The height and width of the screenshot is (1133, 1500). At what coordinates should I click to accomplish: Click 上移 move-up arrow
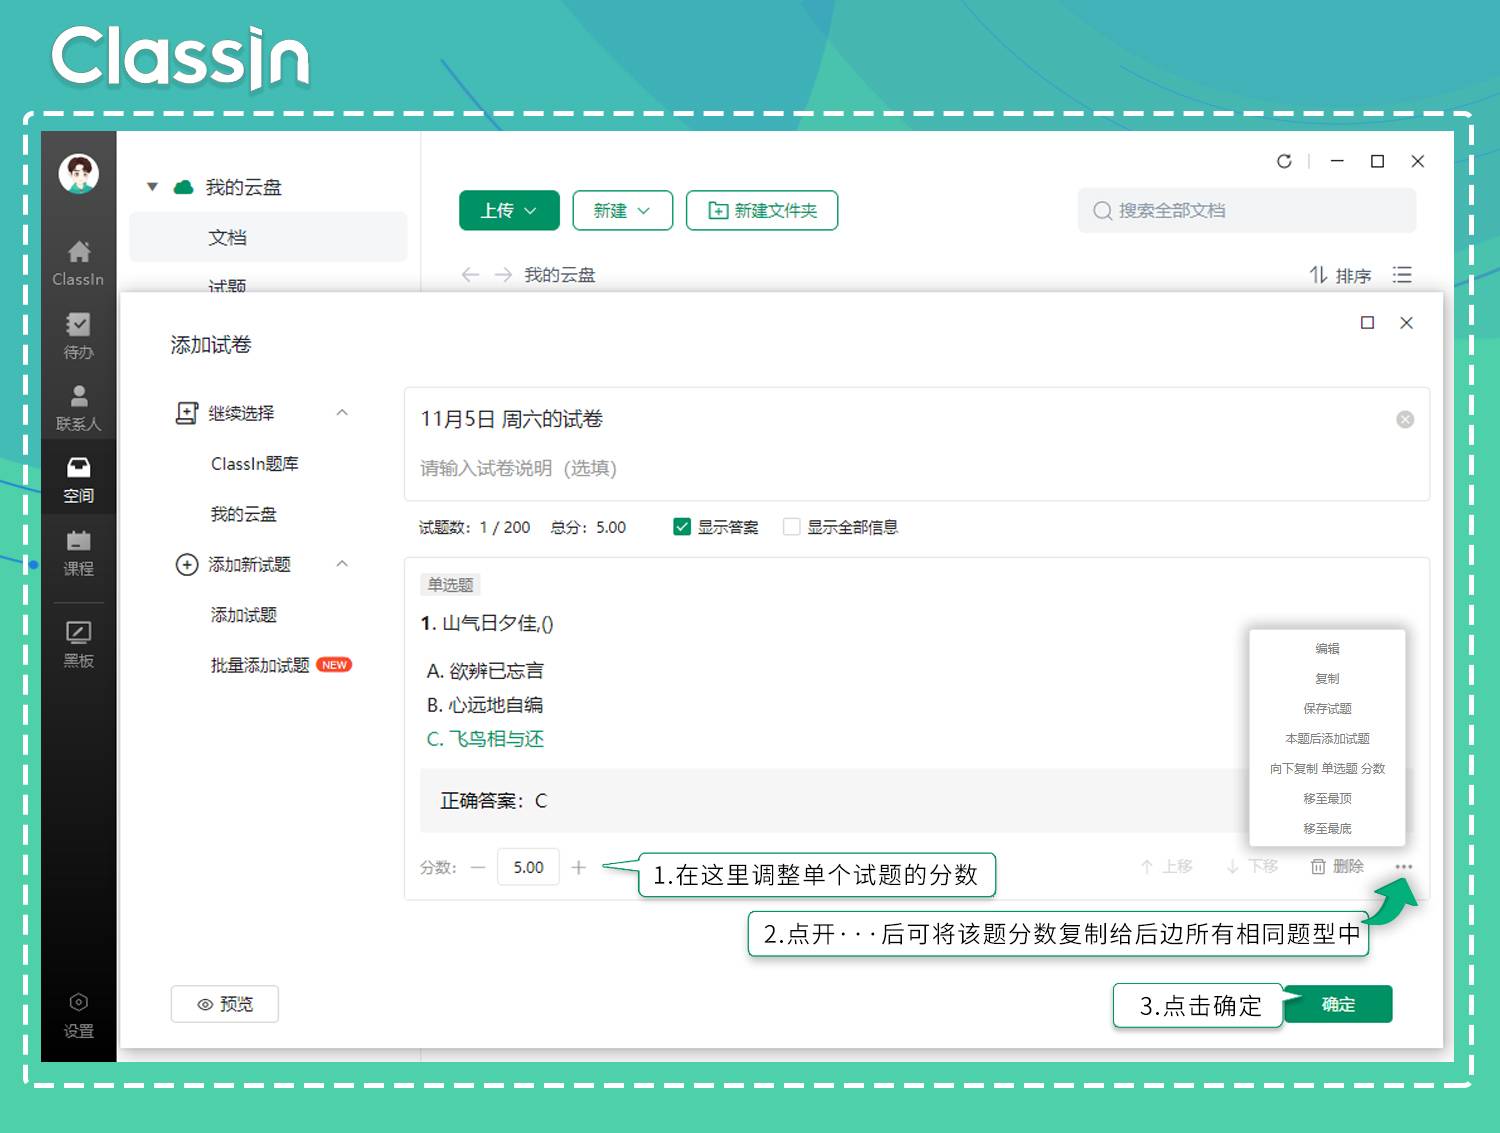[1146, 867]
